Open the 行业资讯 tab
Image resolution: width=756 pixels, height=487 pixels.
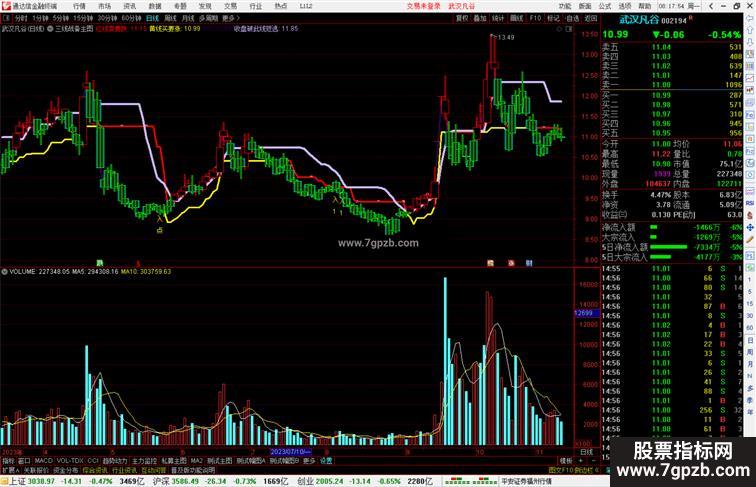[x=124, y=470]
